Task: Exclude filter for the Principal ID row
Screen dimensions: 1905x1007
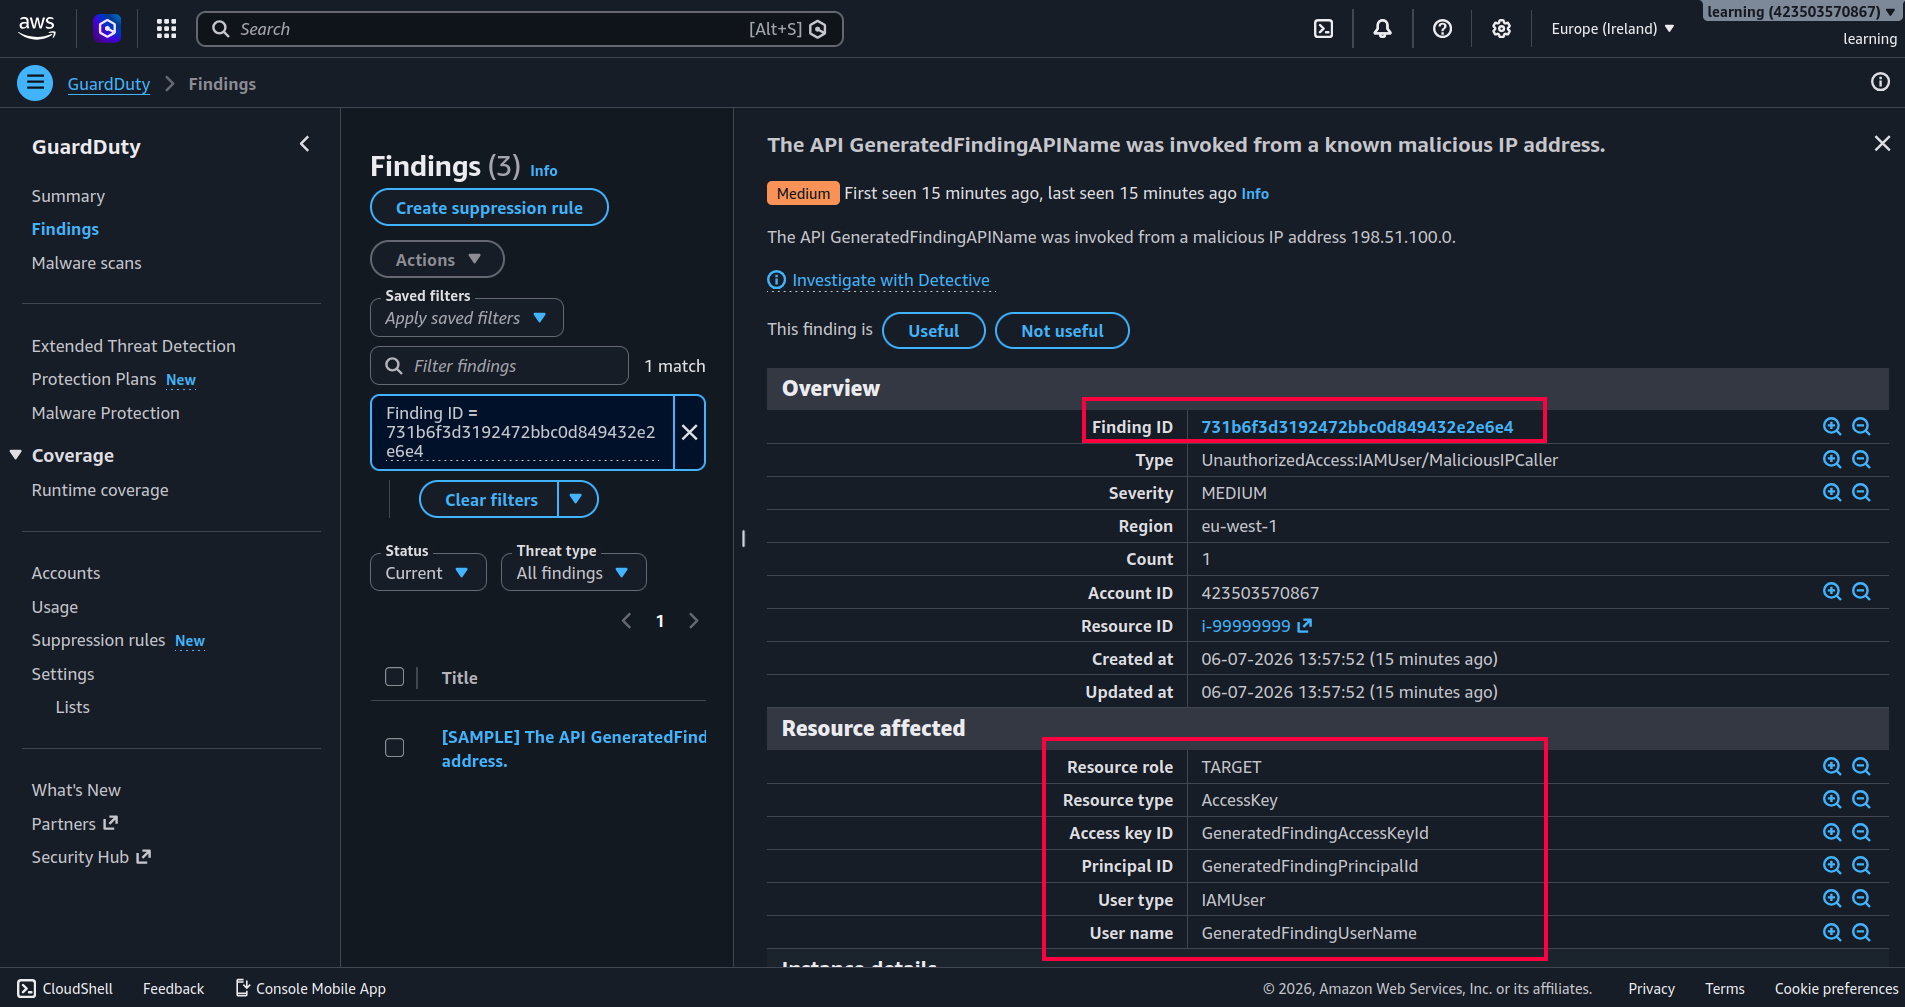Action: 1861,865
